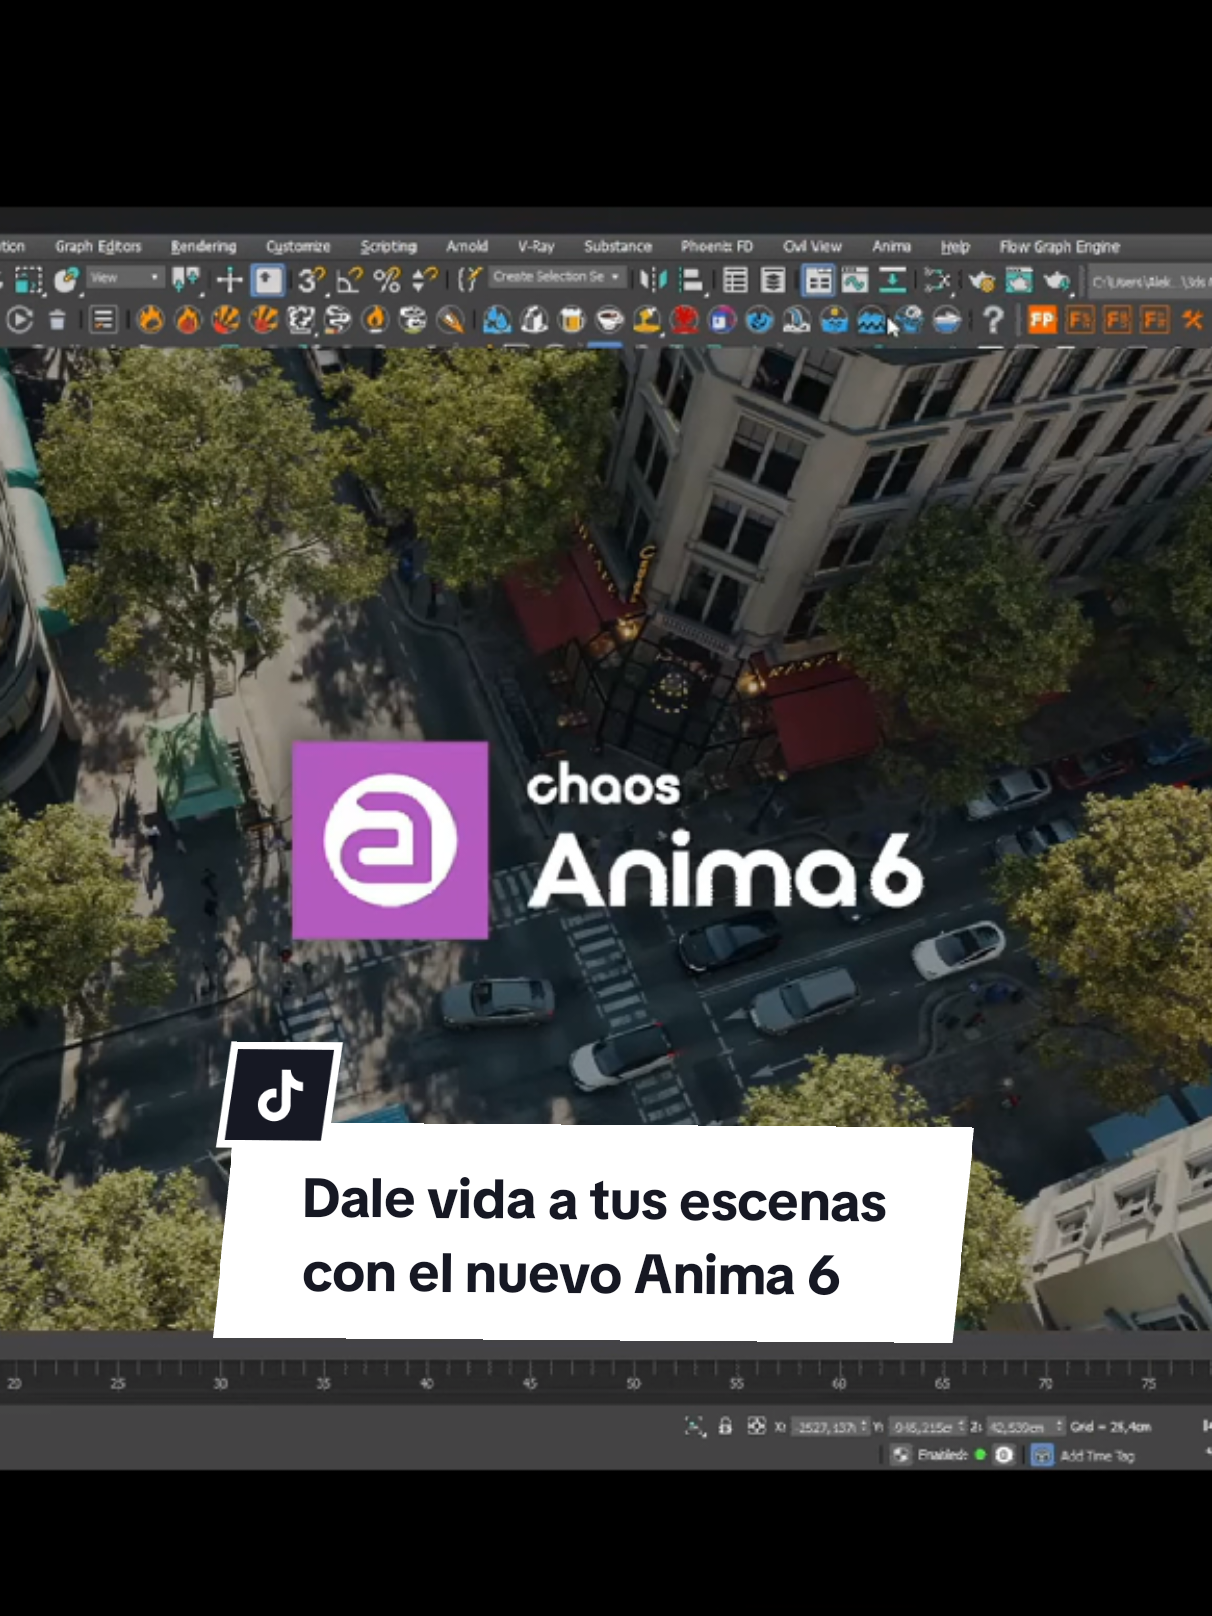Open the Arnold menu

click(x=467, y=246)
